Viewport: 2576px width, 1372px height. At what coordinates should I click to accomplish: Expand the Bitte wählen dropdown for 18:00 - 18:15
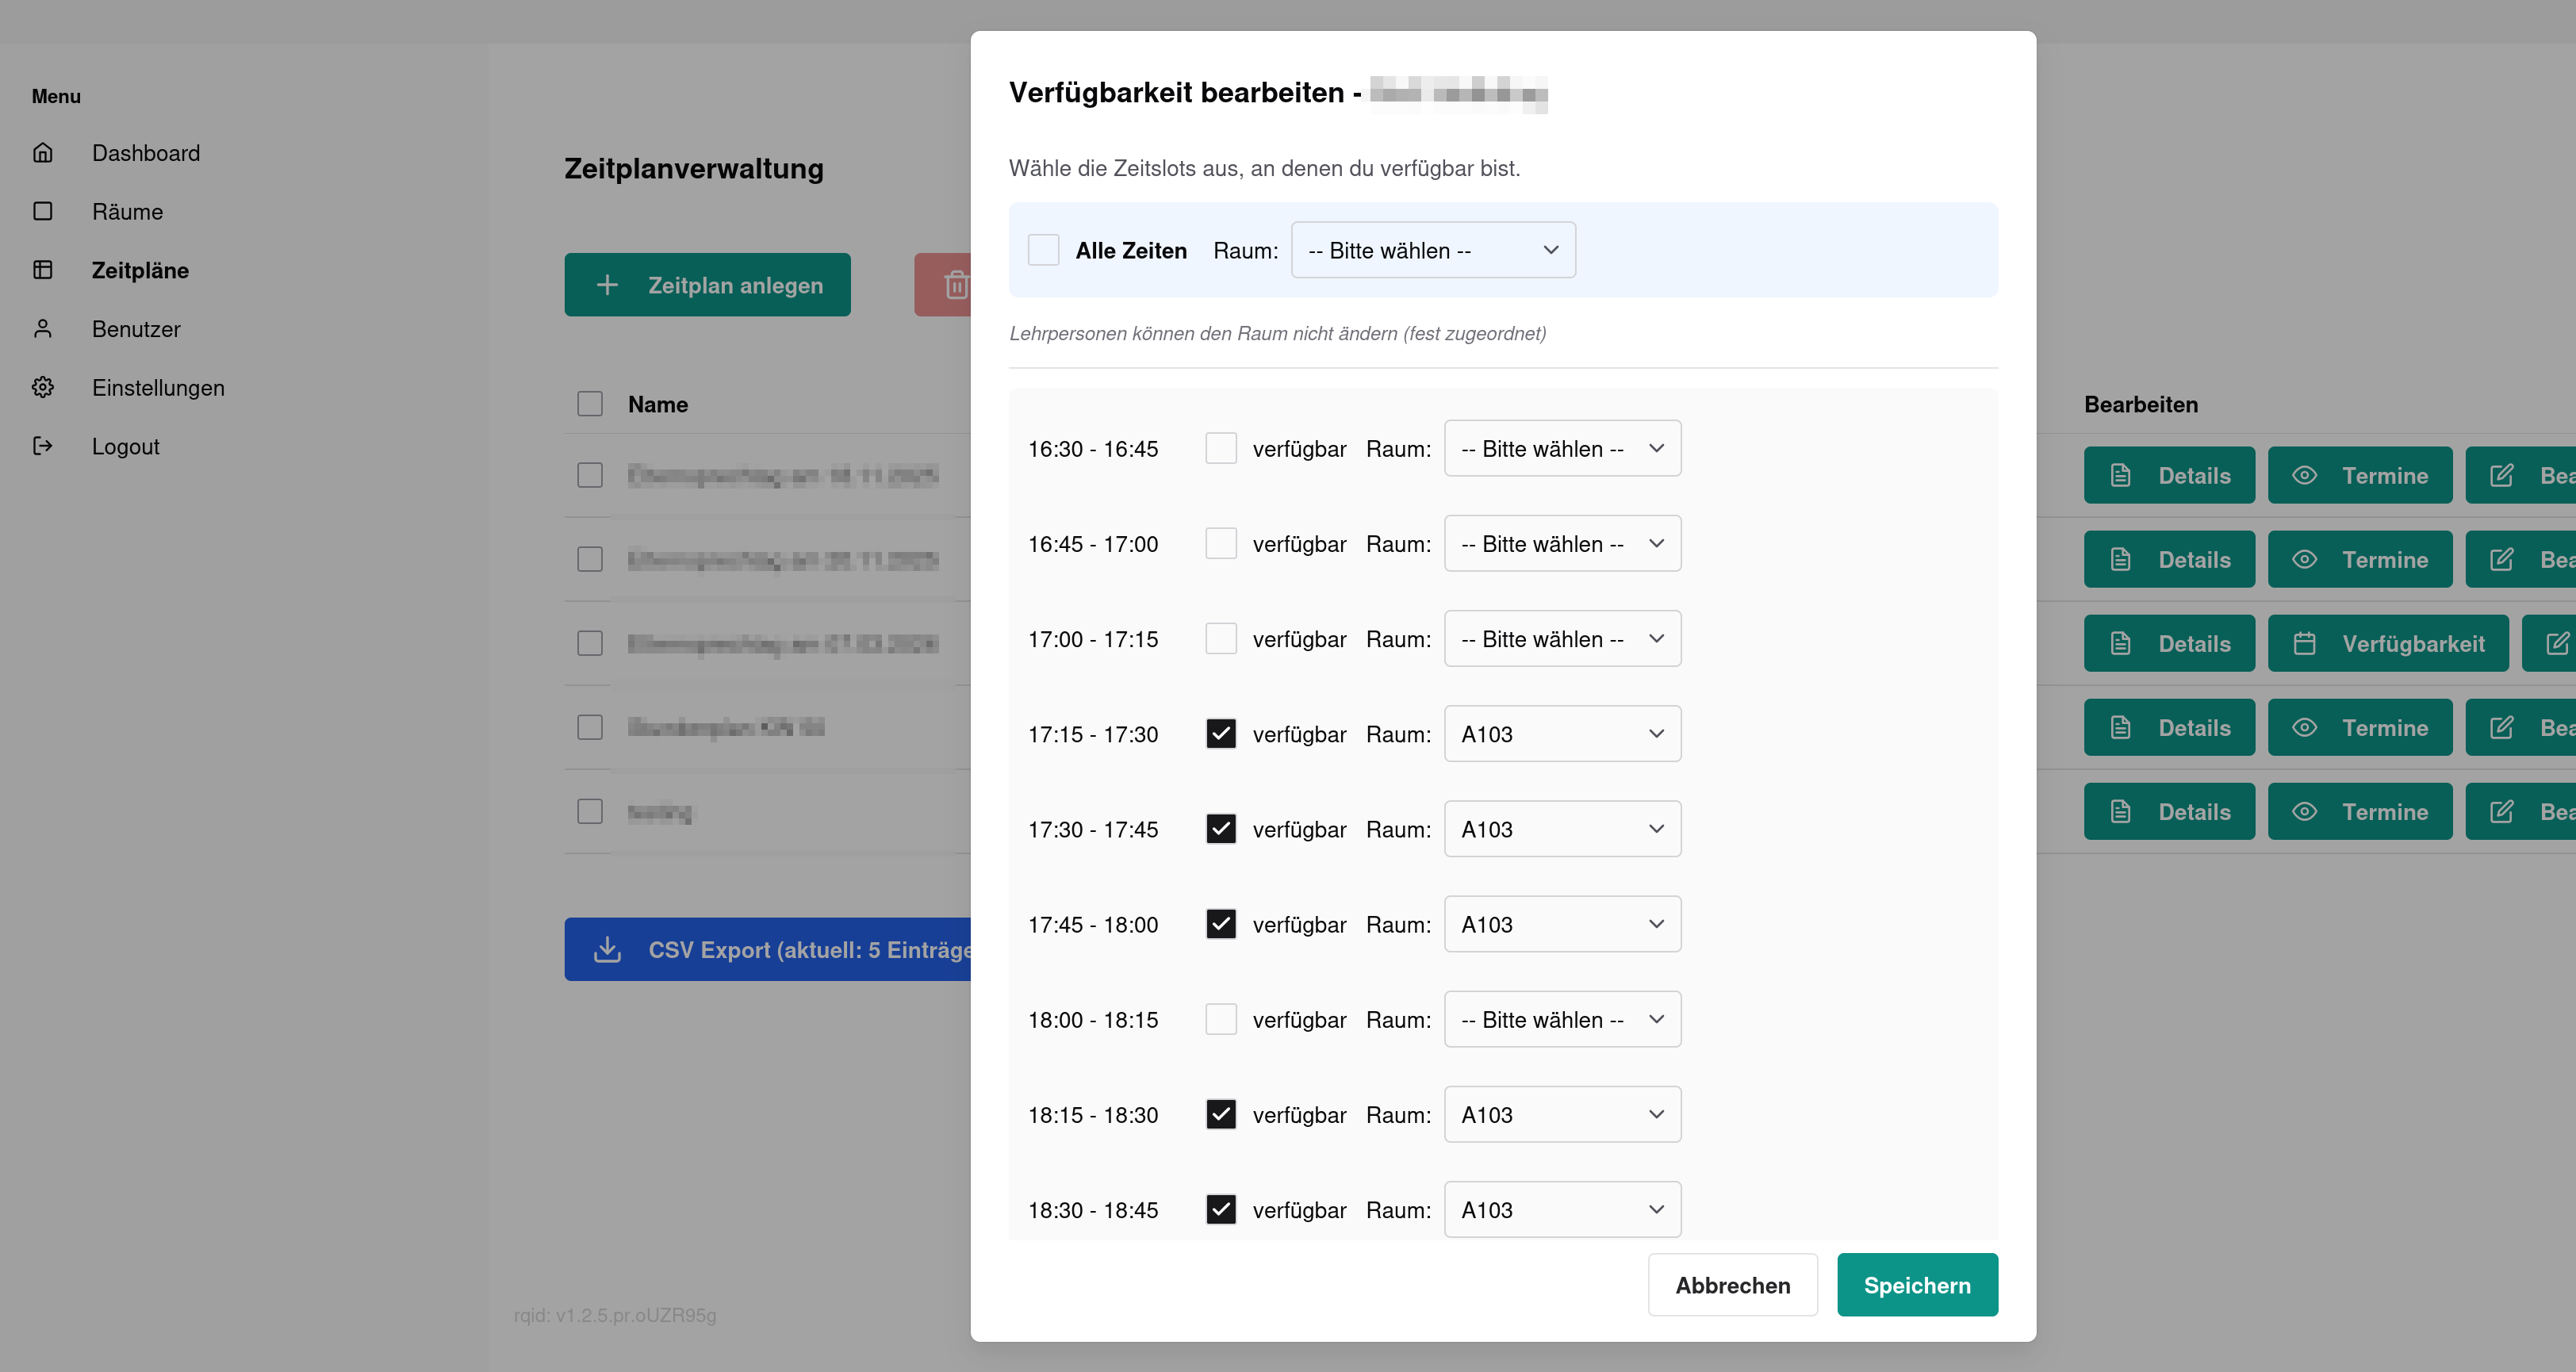tap(1562, 1019)
